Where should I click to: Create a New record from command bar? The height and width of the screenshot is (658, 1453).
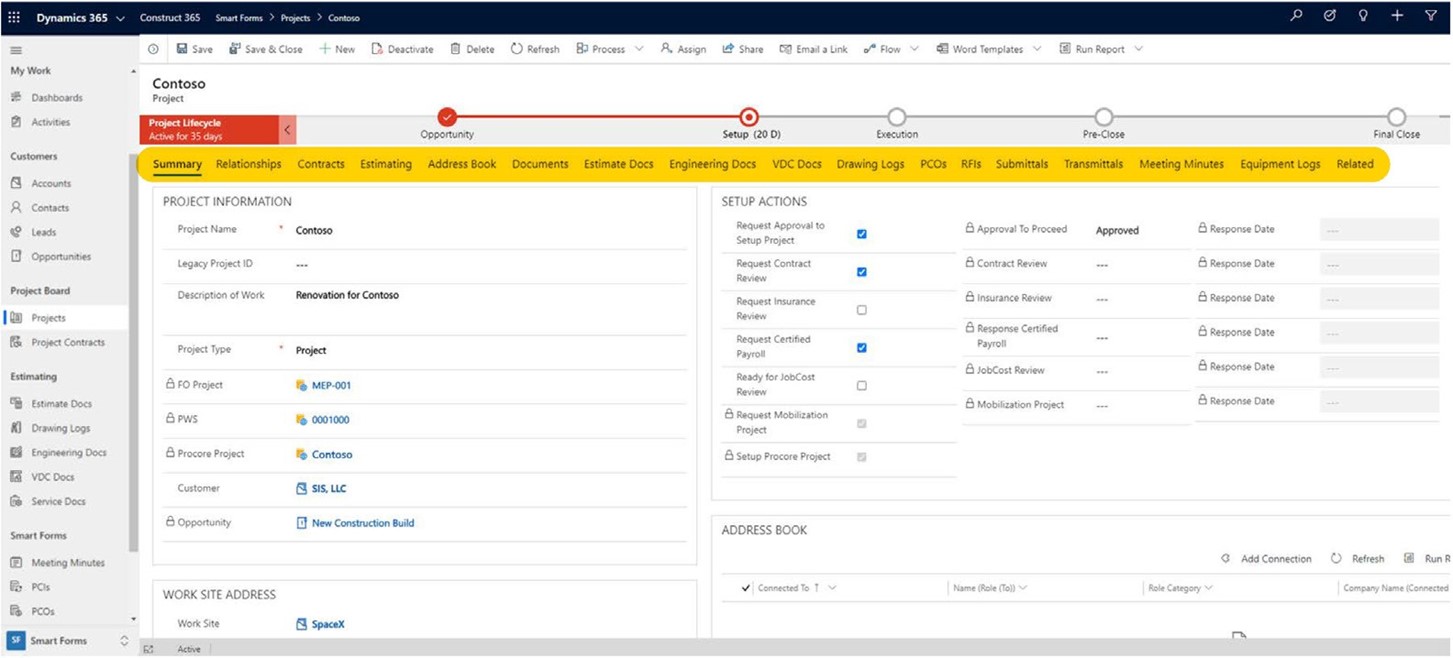(337, 49)
